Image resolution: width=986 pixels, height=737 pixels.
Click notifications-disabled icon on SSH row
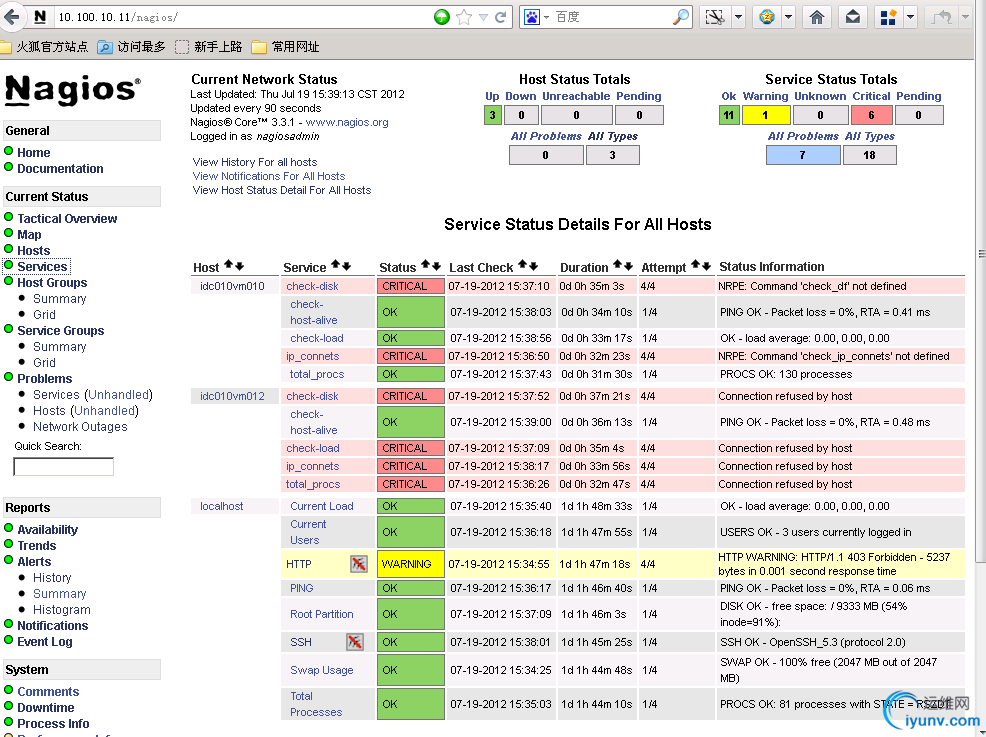point(355,641)
